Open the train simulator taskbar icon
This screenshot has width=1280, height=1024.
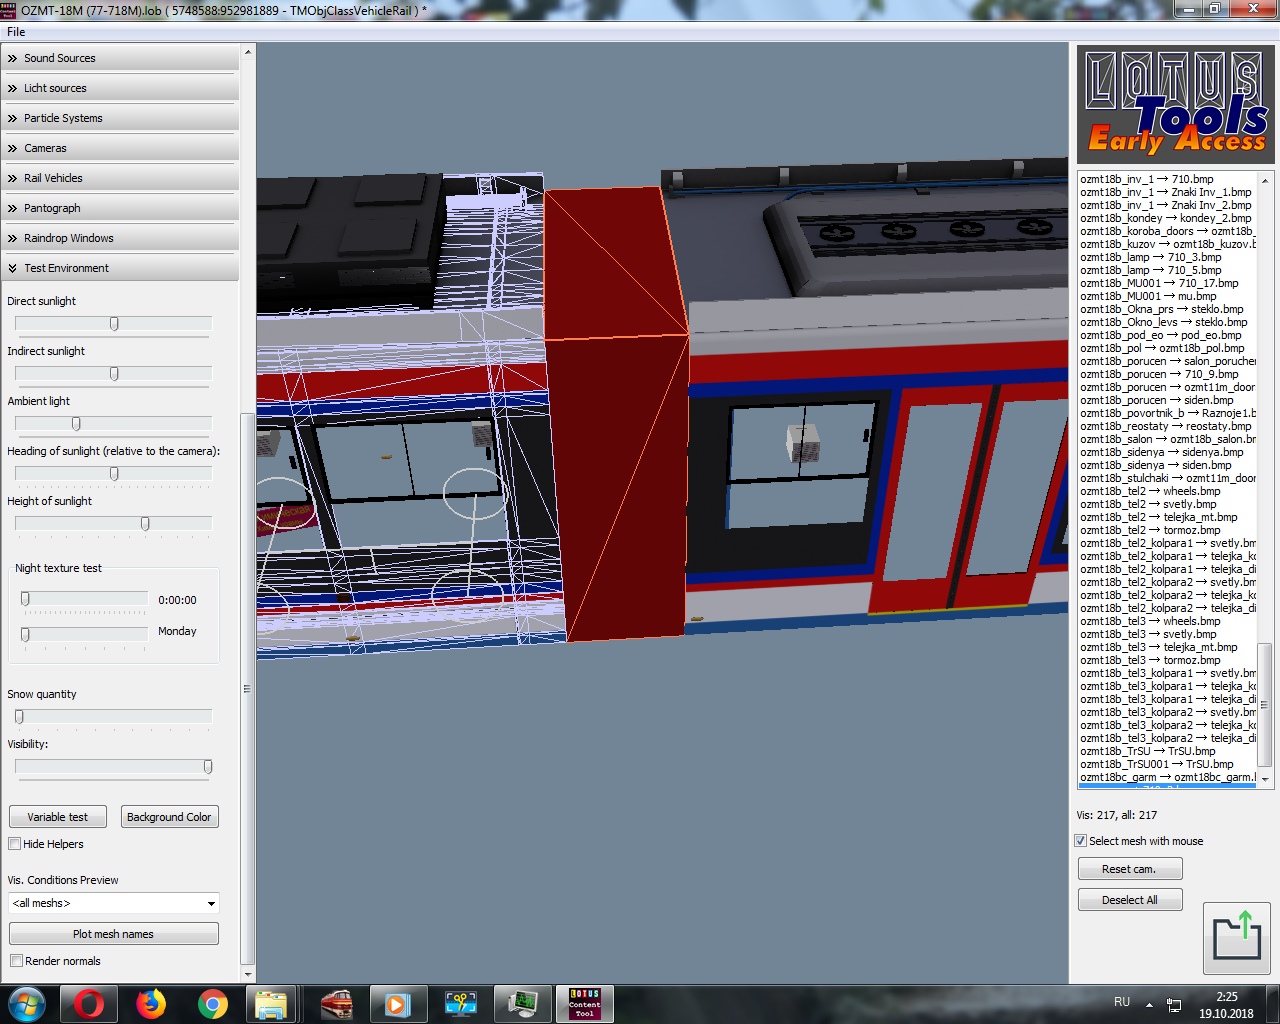click(336, 1004)
